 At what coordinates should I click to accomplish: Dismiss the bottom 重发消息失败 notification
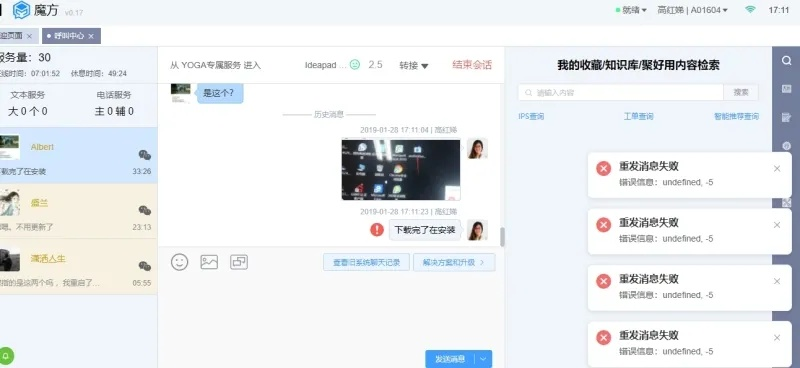[777, 337]
